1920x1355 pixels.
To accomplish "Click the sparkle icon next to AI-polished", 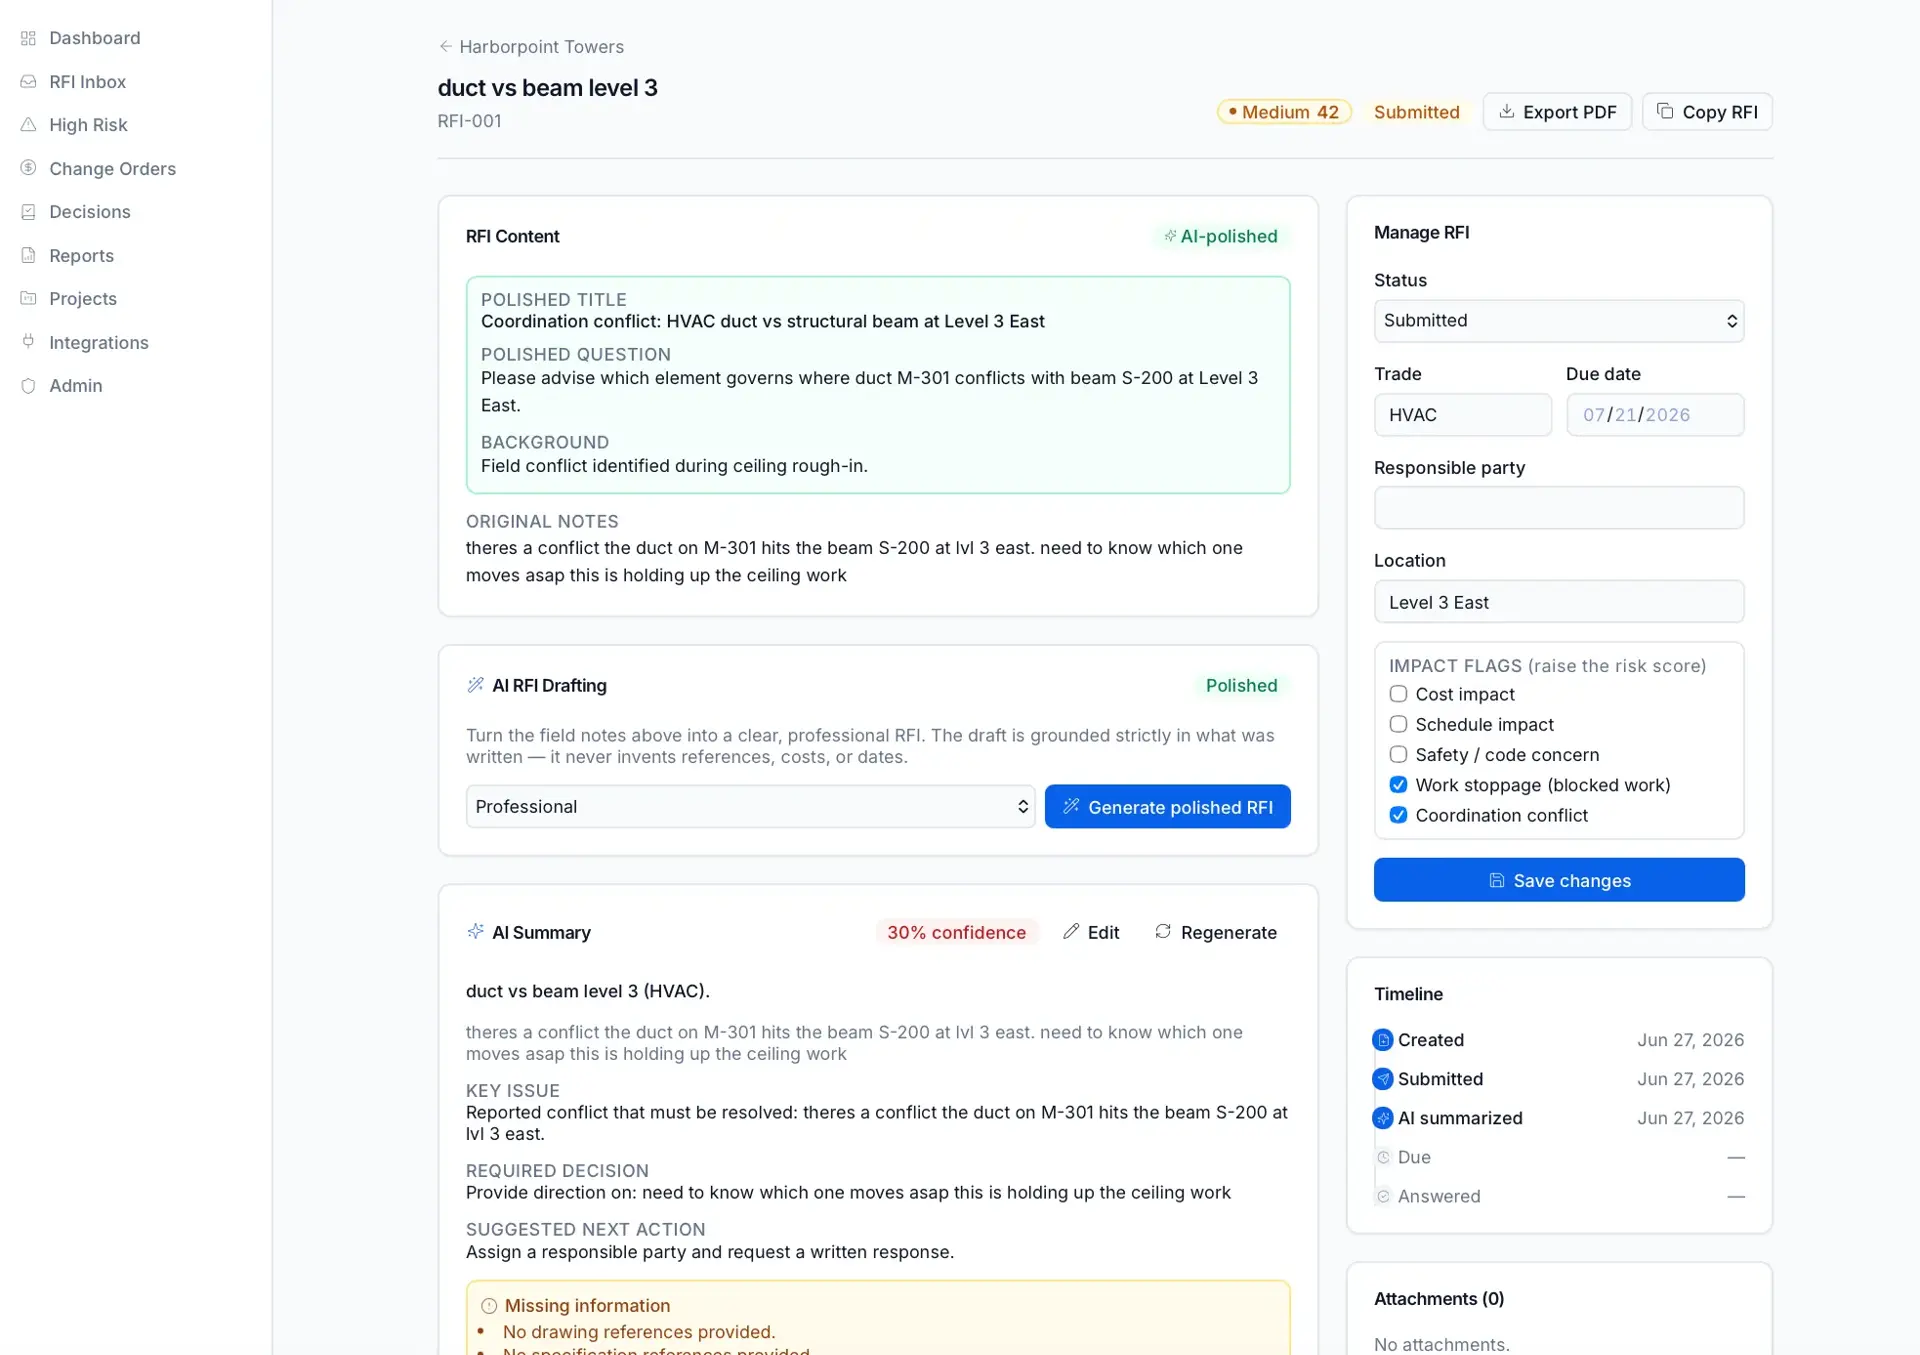I will click(x=1169, y=236).
